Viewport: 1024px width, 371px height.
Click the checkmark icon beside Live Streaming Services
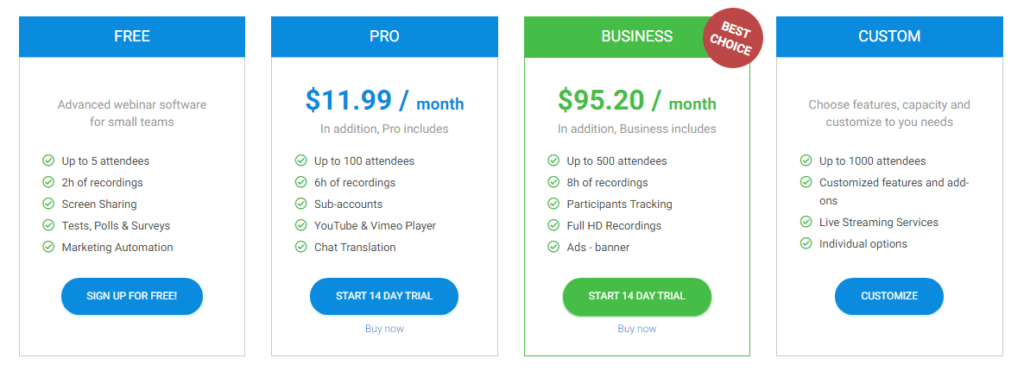[806, 221]
